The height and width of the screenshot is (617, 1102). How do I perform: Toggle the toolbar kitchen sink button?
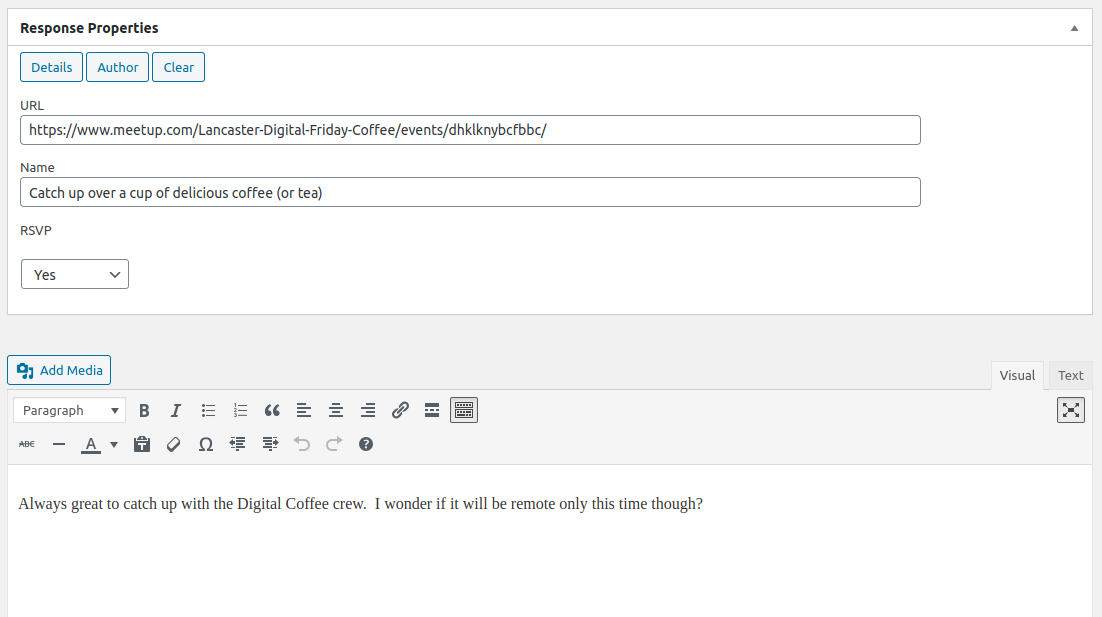click(x=464, y=410)
